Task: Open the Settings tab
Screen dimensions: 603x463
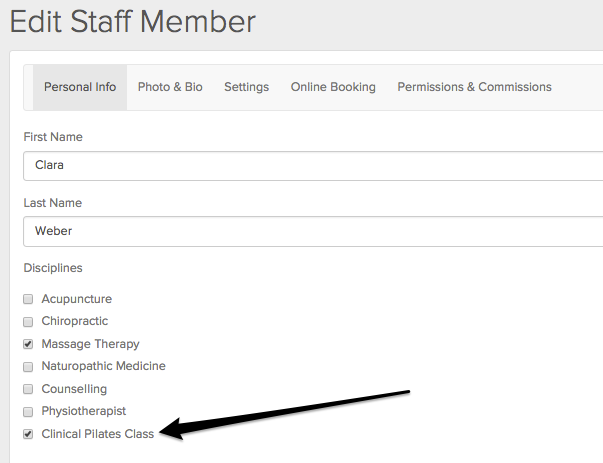Action: [x=246, y=87]
